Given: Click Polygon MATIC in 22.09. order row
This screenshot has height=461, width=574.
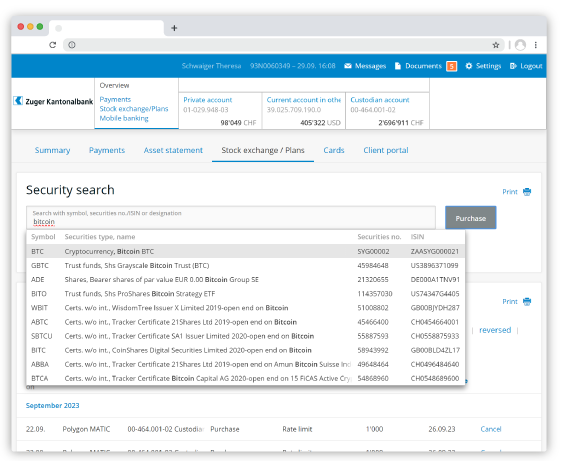Looking at the screenshot, I should [86, 429].
